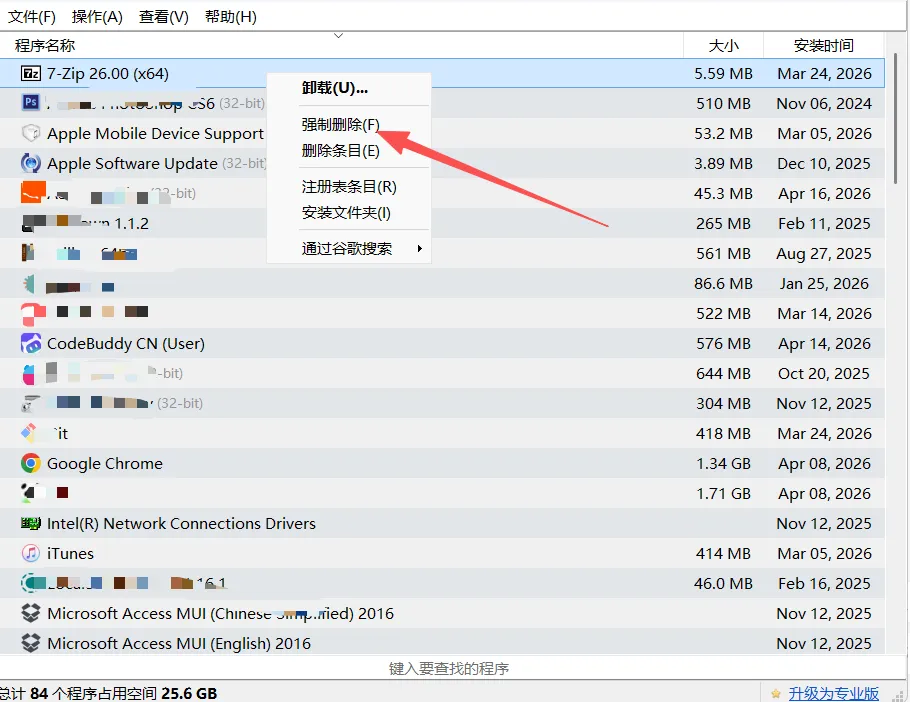Open the 操作(A) menu

coord(97,17)
